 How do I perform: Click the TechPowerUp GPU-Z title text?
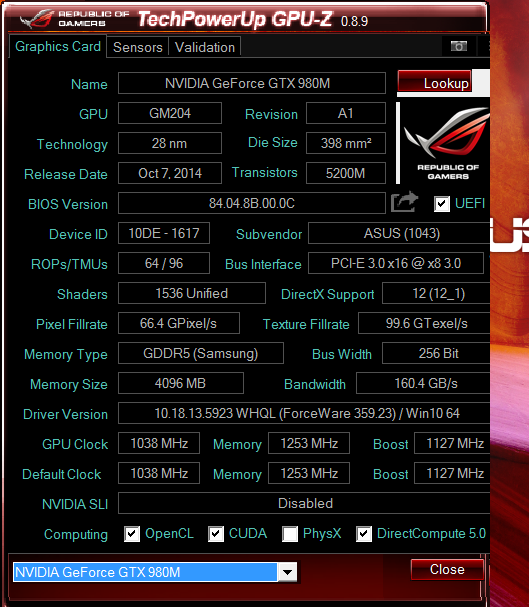[235, 19]
